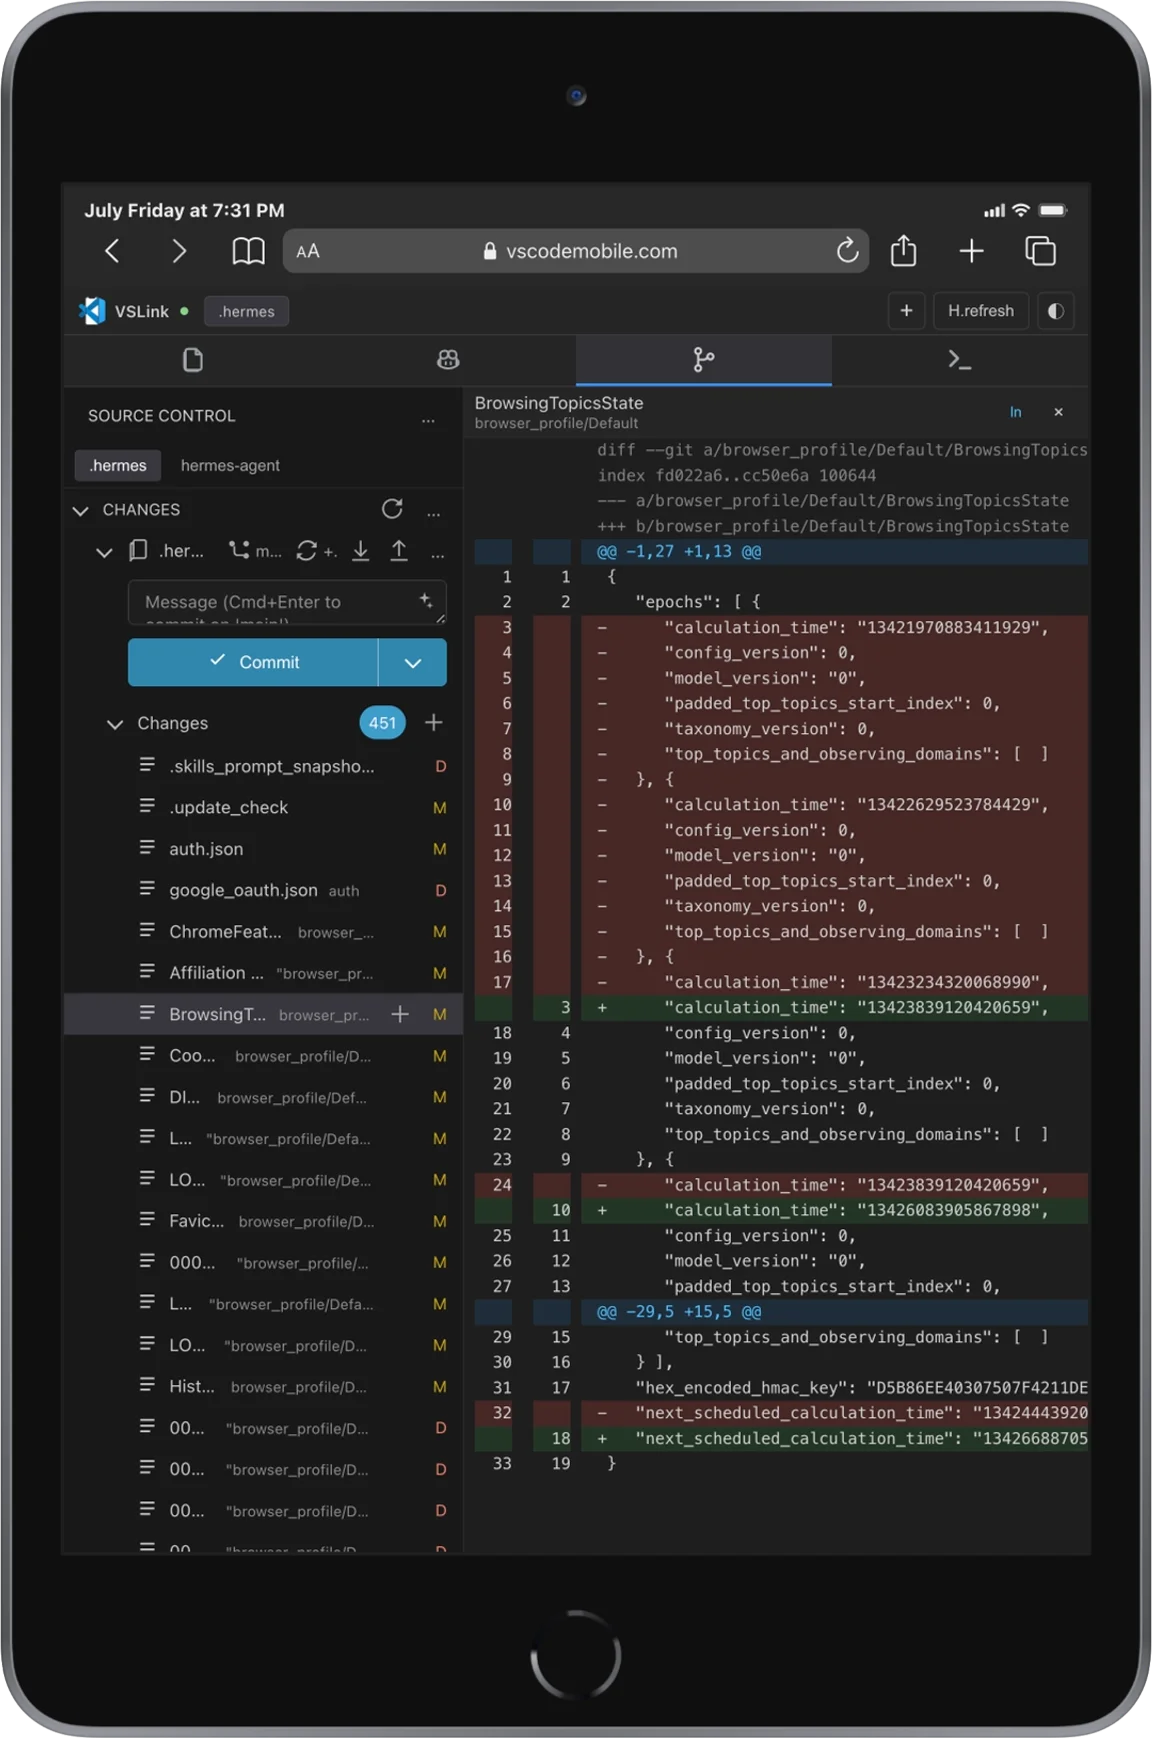Image resolution: width=1152 pixels, height=1738 pixels.
Task: Click the In toggle in diff header
Action: pos(1015,412)
